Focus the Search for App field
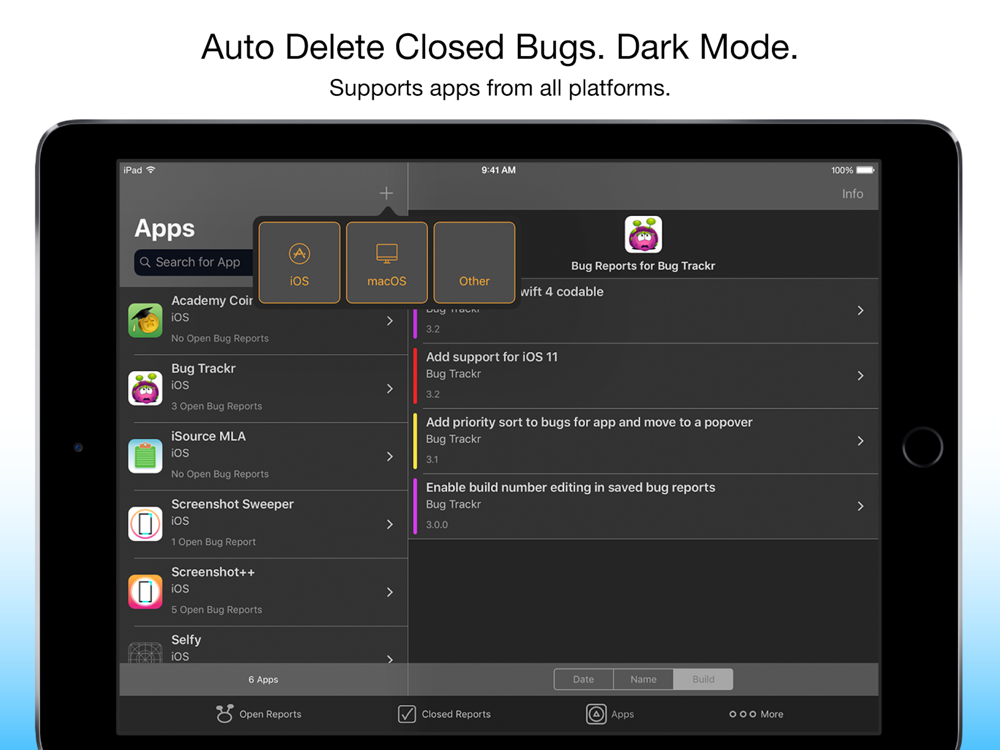Screen dimensions: 1000x750 coord(195,262)
